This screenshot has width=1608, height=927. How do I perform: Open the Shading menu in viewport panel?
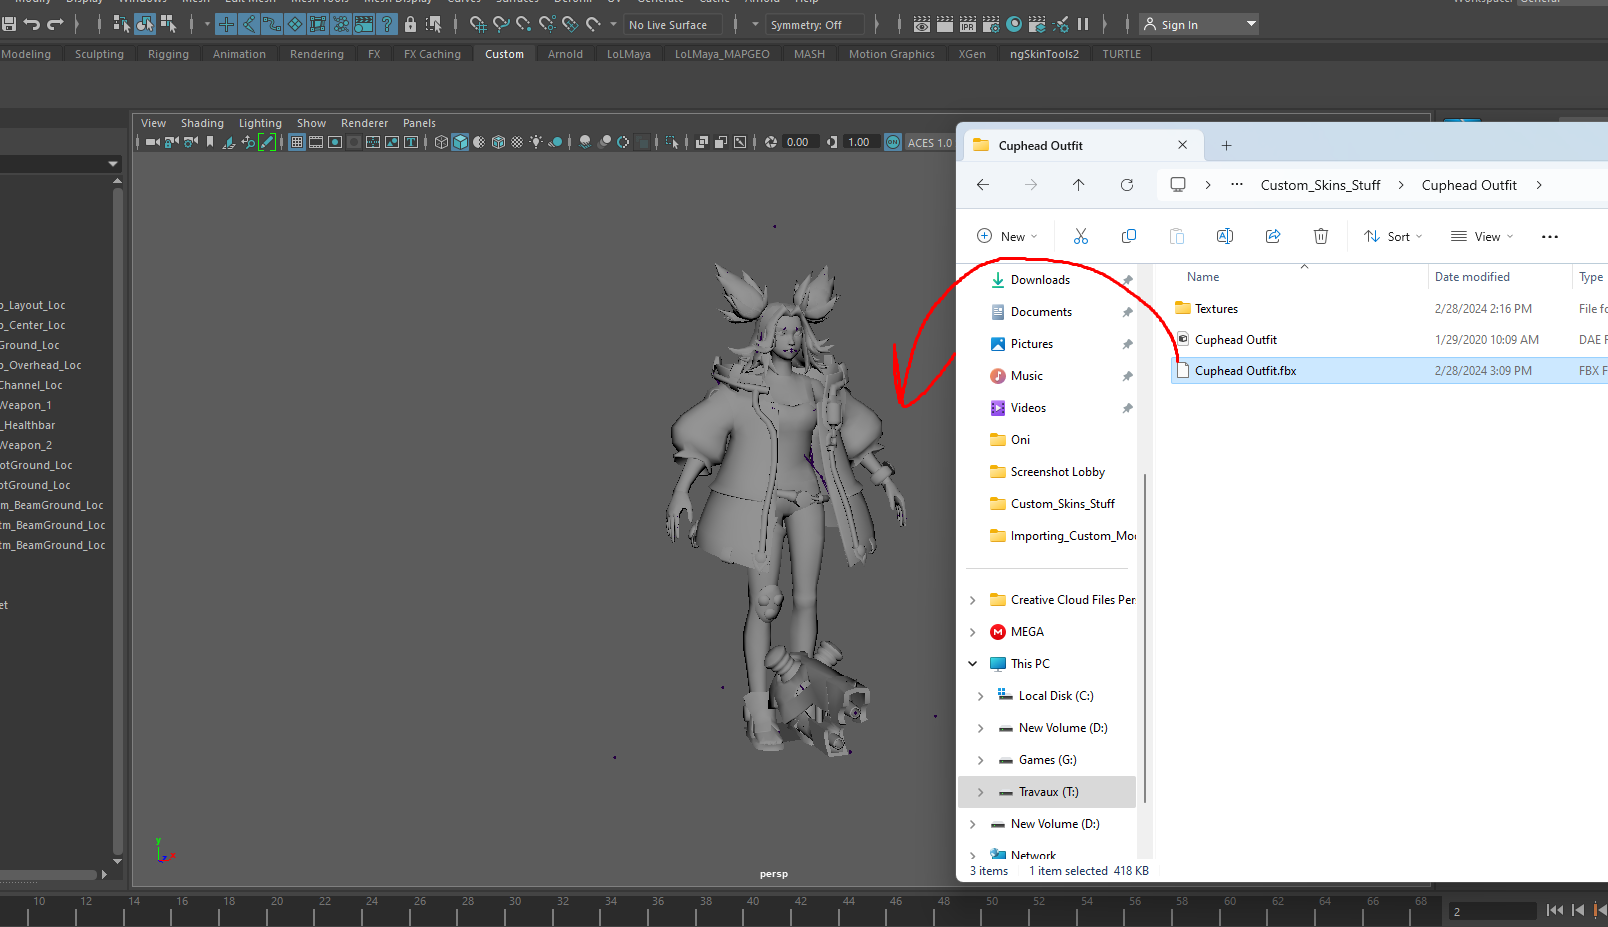click(202, 123)
